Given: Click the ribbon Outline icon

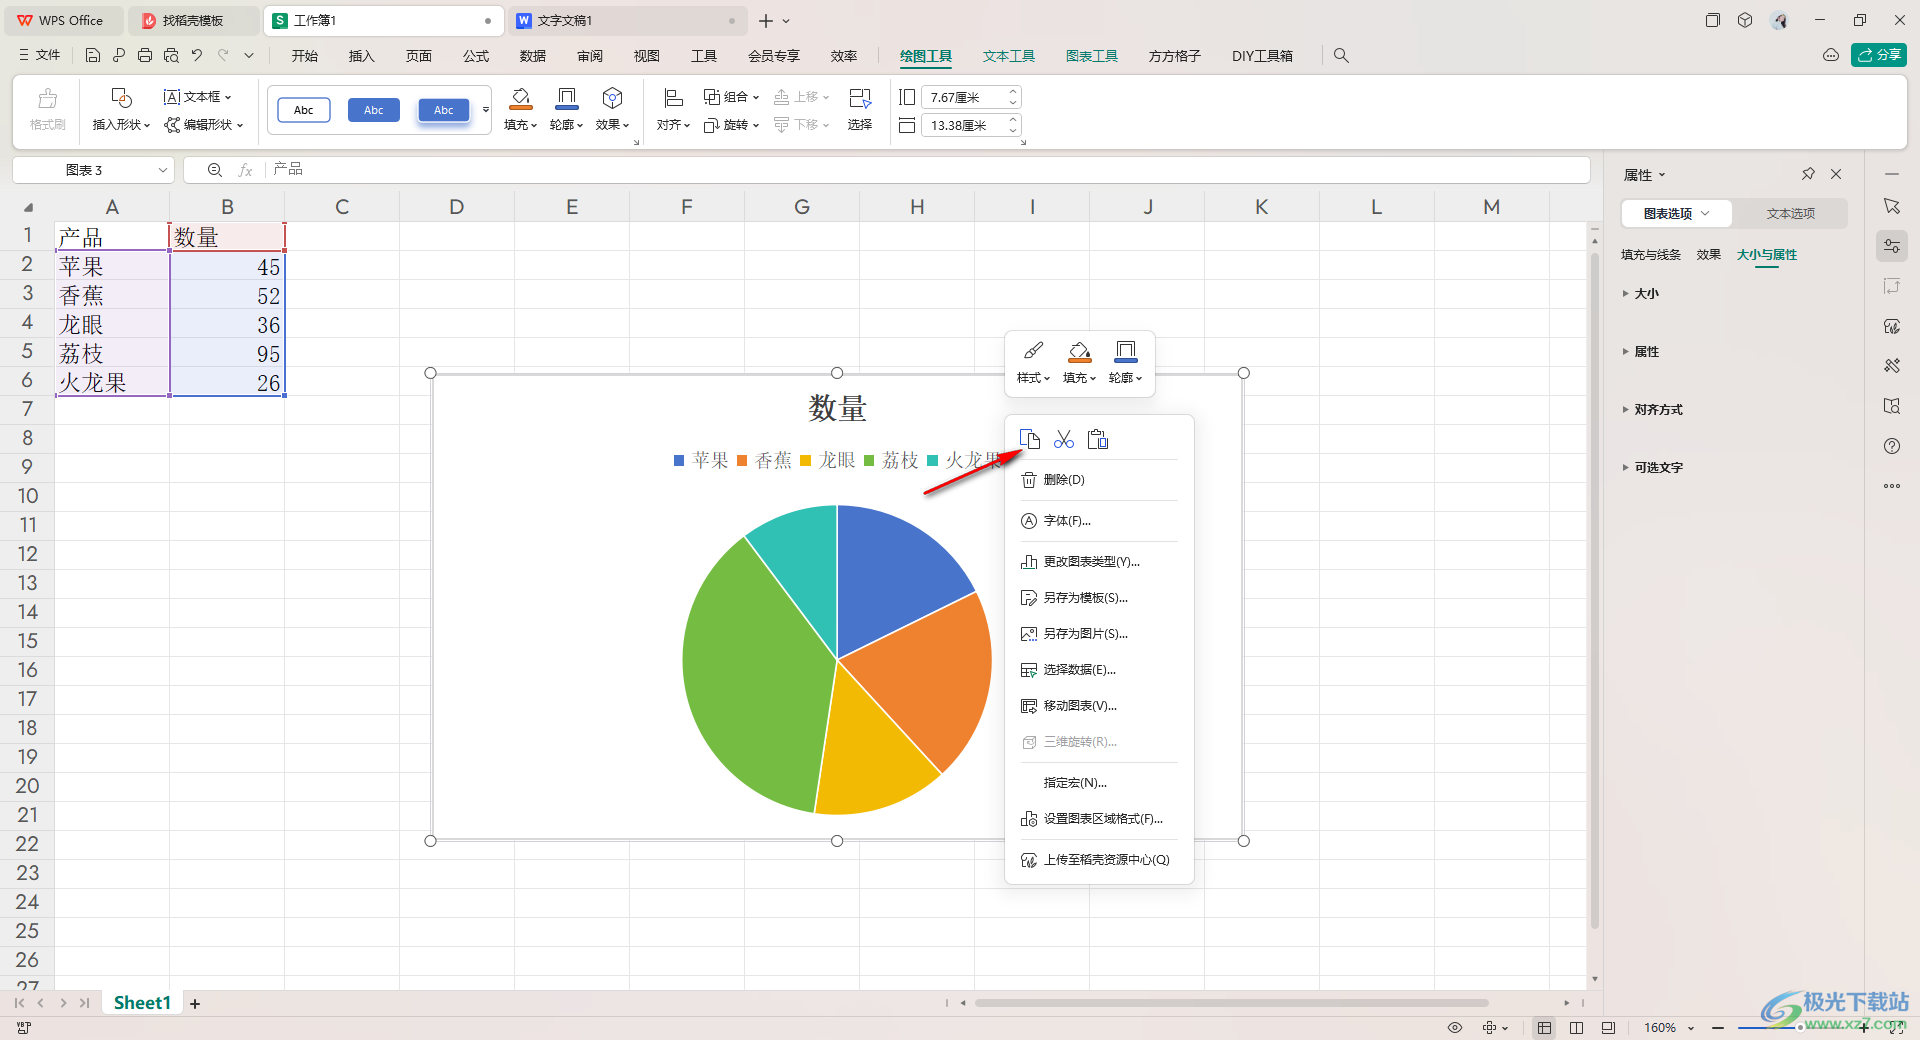Looking at the screenshot, I should click(567, 97).
